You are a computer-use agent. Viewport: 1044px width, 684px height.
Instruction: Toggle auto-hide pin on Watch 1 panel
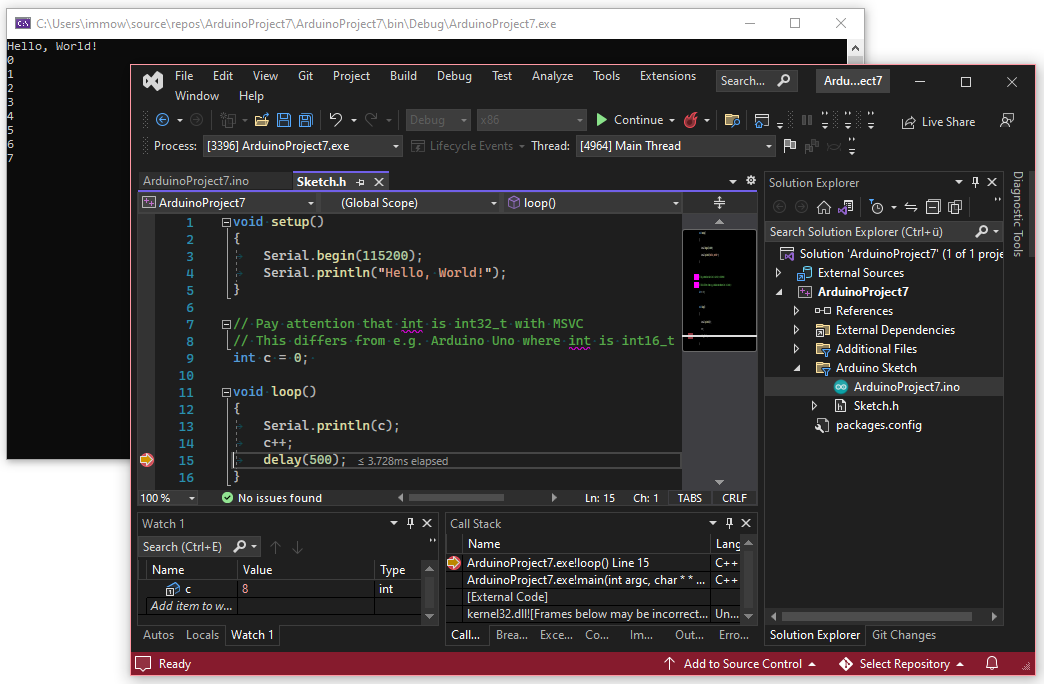(410, 523)
